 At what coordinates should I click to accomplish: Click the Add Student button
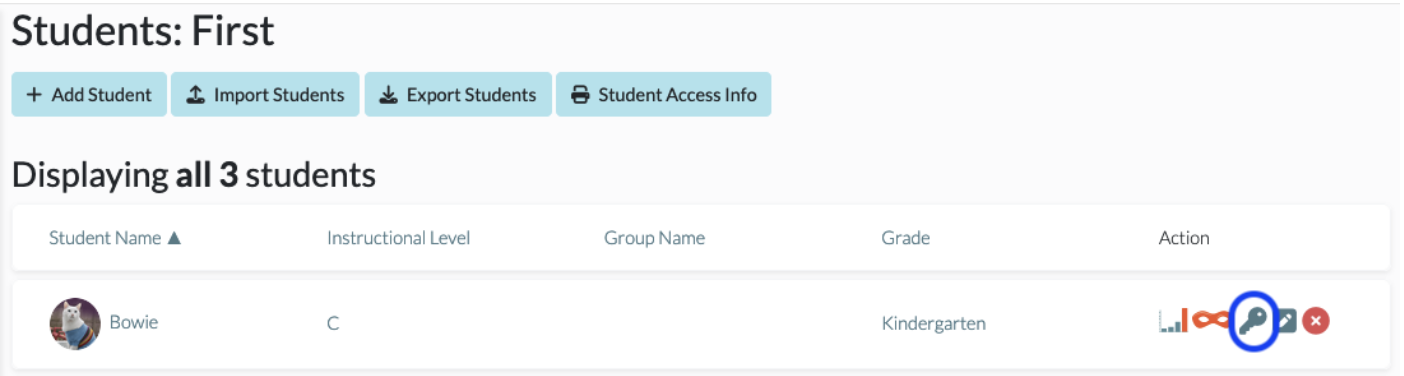point(89,94)
